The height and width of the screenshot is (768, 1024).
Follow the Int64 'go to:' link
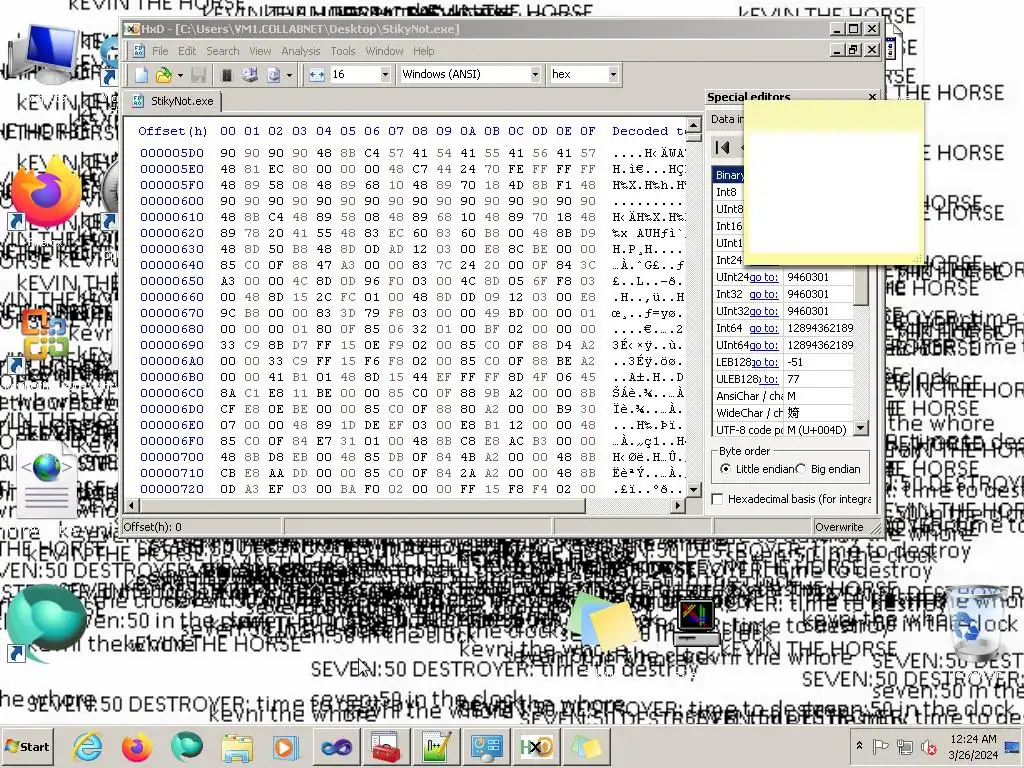pos(763,328)
